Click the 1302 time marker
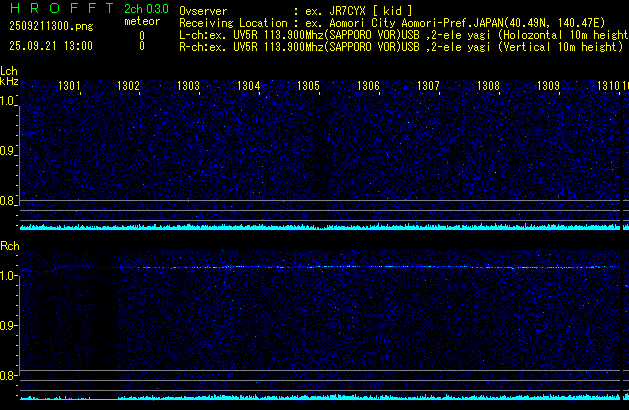 [129, 87]
